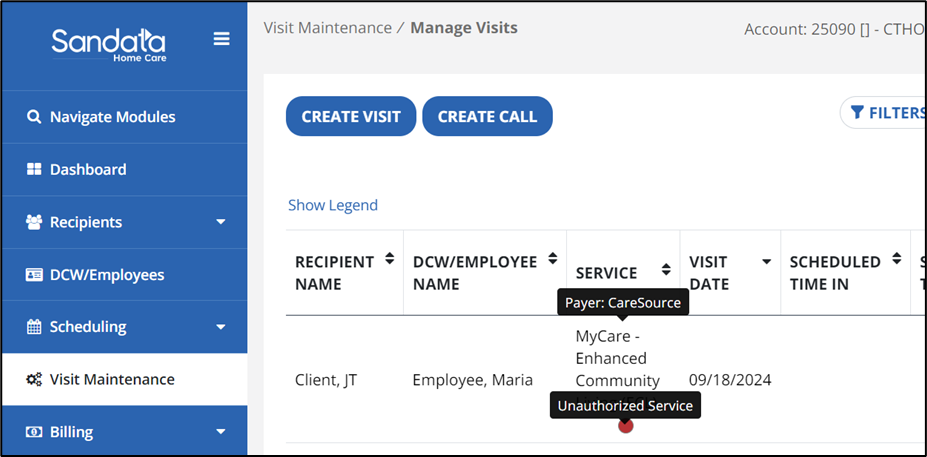The height and width of the screenshot is (457, 927).
Task: Open Visit Maintenance in the sidebar
Action: pyautogui.click(x=112, y=380)
